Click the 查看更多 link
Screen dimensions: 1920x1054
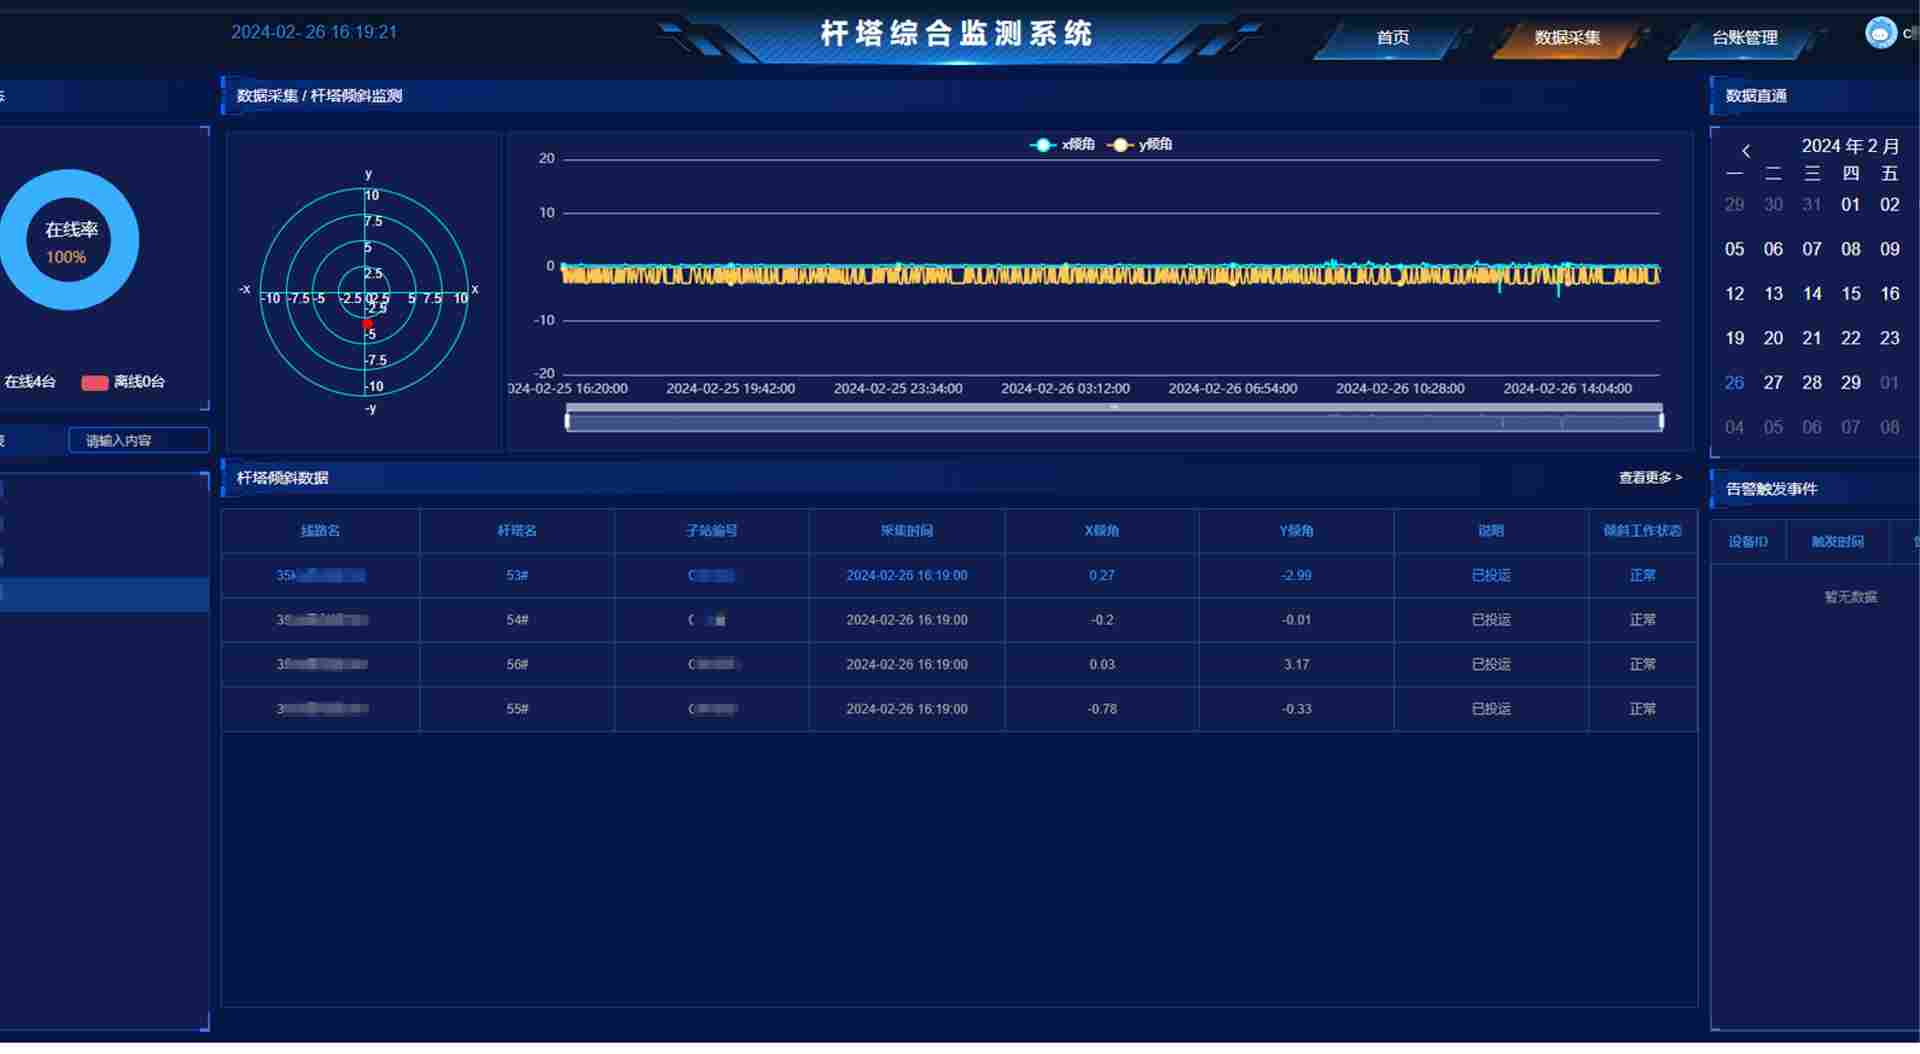tap(1650, 478)
